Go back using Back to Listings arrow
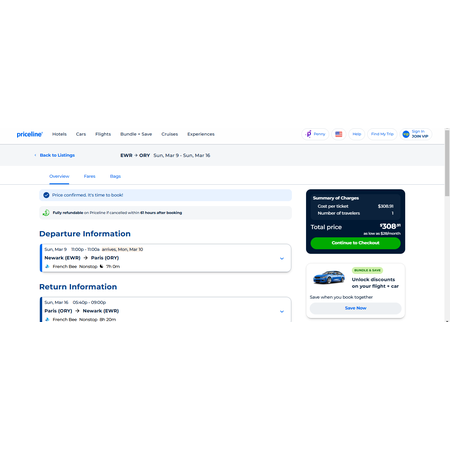The width and height of the screenshot is (450, 450). (x=35, y=155)
